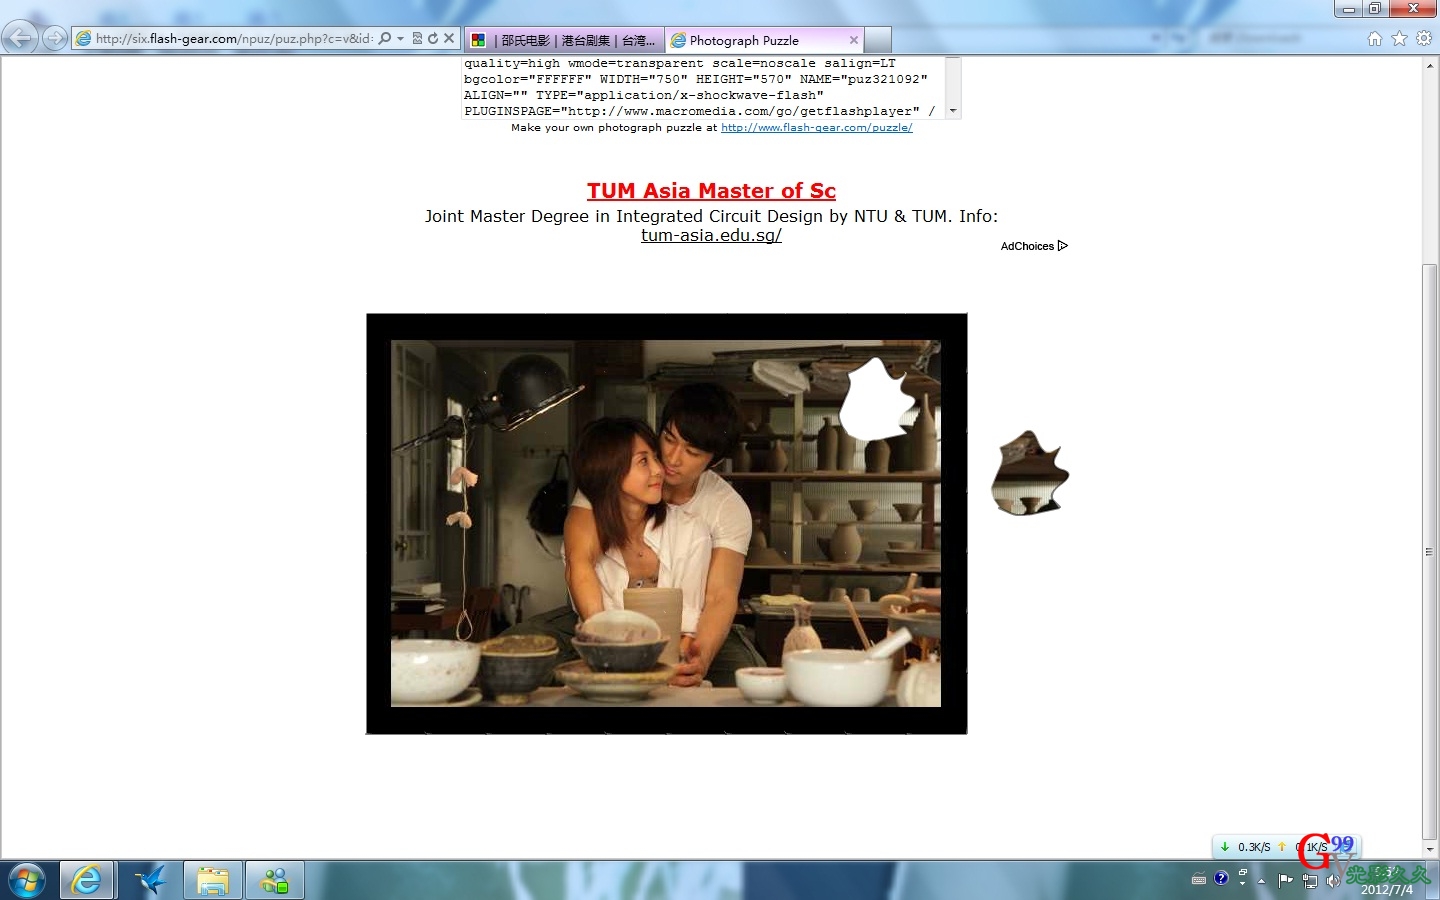Toggle Compatibility View icon in address bar
Image resolution: width=1440 pixels, height=900 pixels.
(417, 39)
